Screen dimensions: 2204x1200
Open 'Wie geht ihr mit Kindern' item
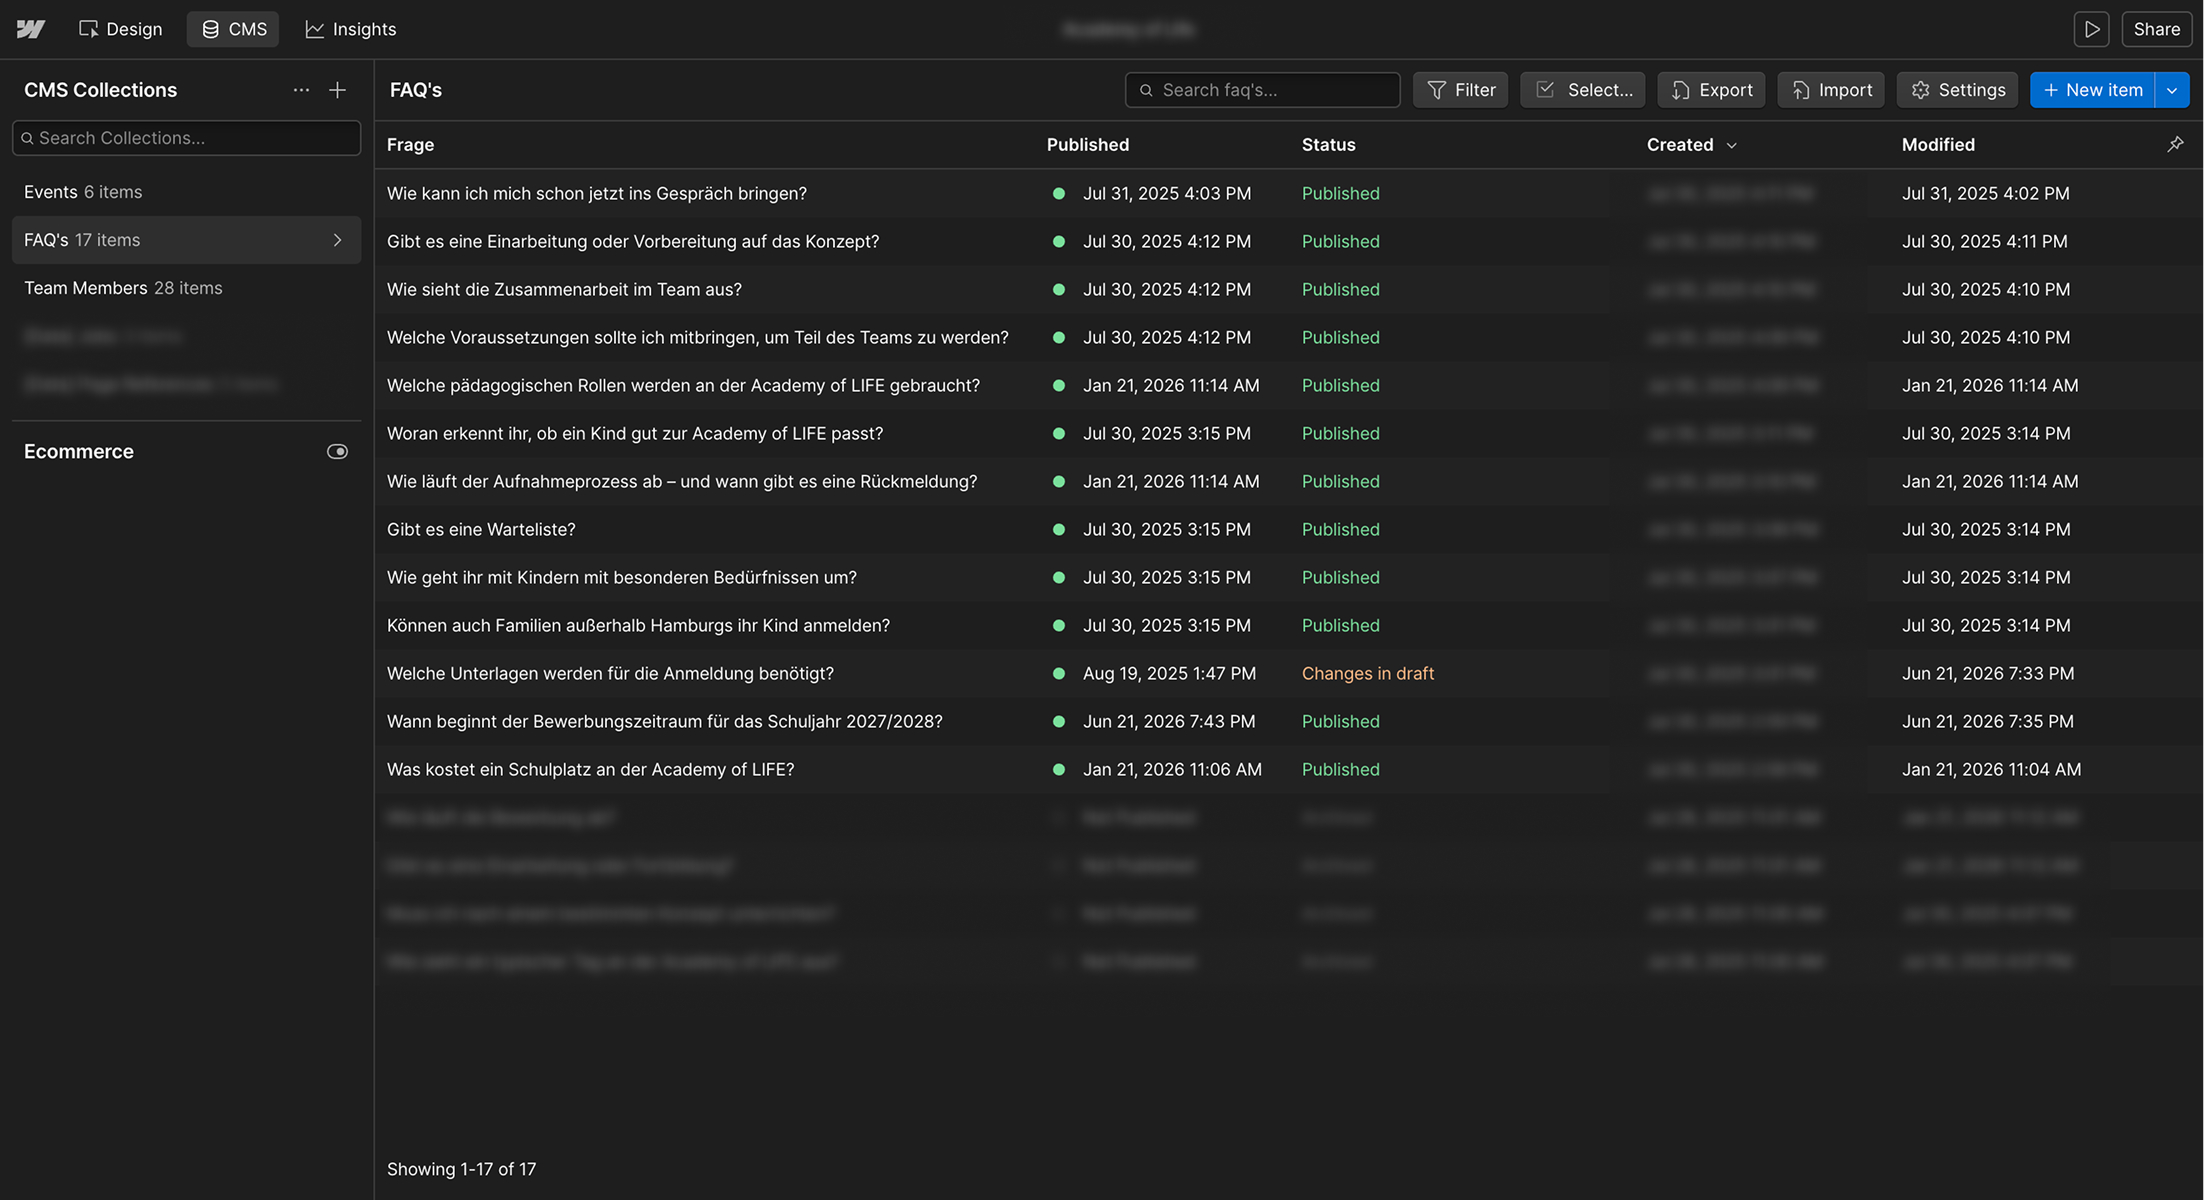pos(622,577)
